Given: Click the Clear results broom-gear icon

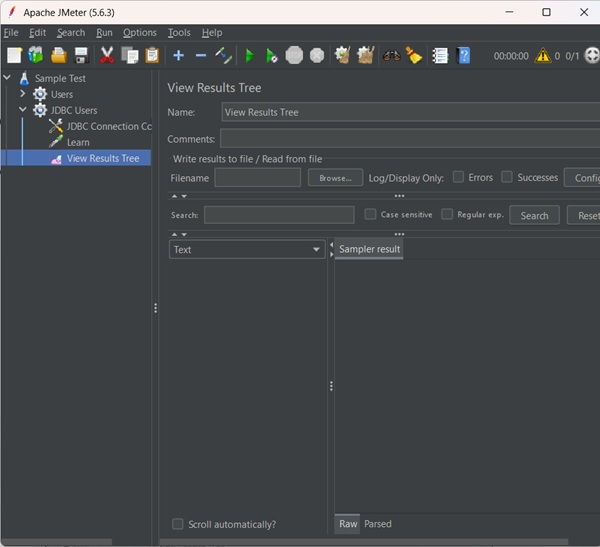Looking at the screenshot, I should point(342,56).
